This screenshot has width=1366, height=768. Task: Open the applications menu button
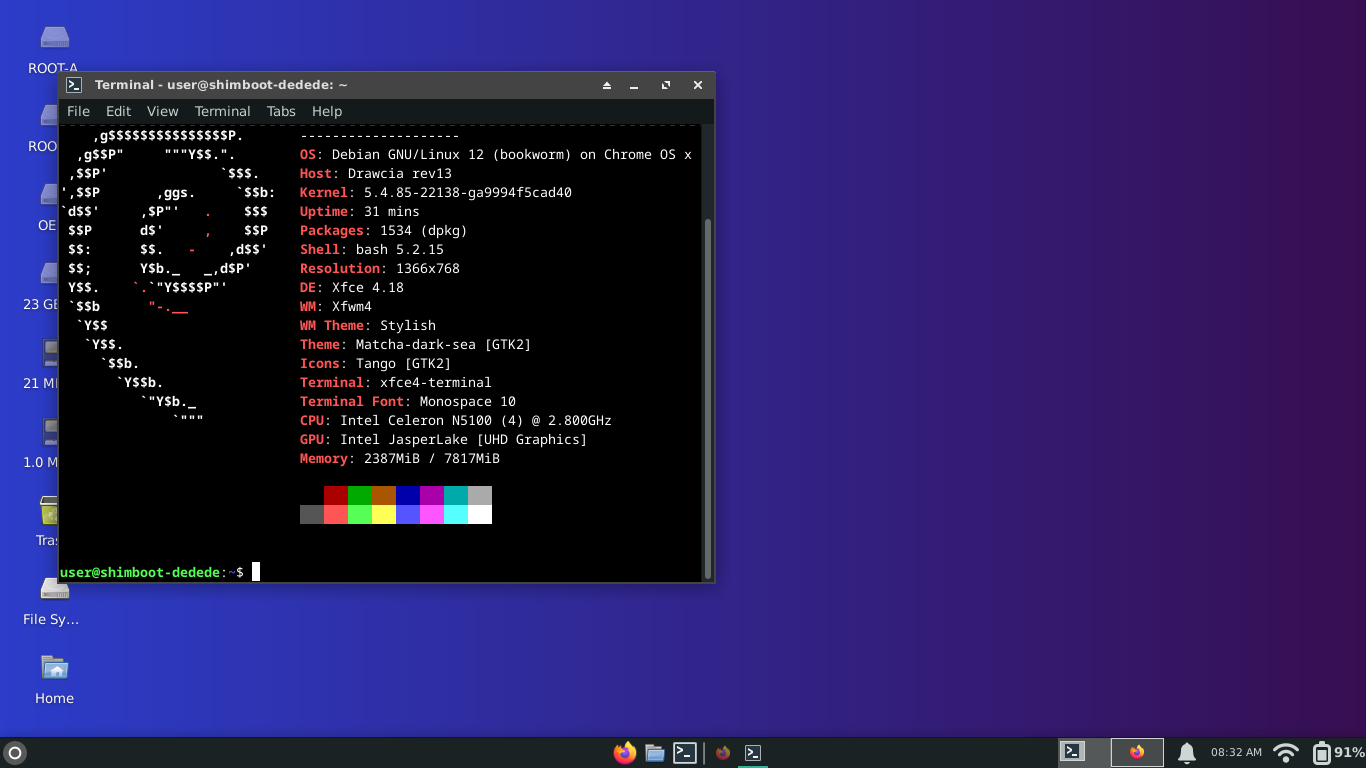[x=15, y=753]
